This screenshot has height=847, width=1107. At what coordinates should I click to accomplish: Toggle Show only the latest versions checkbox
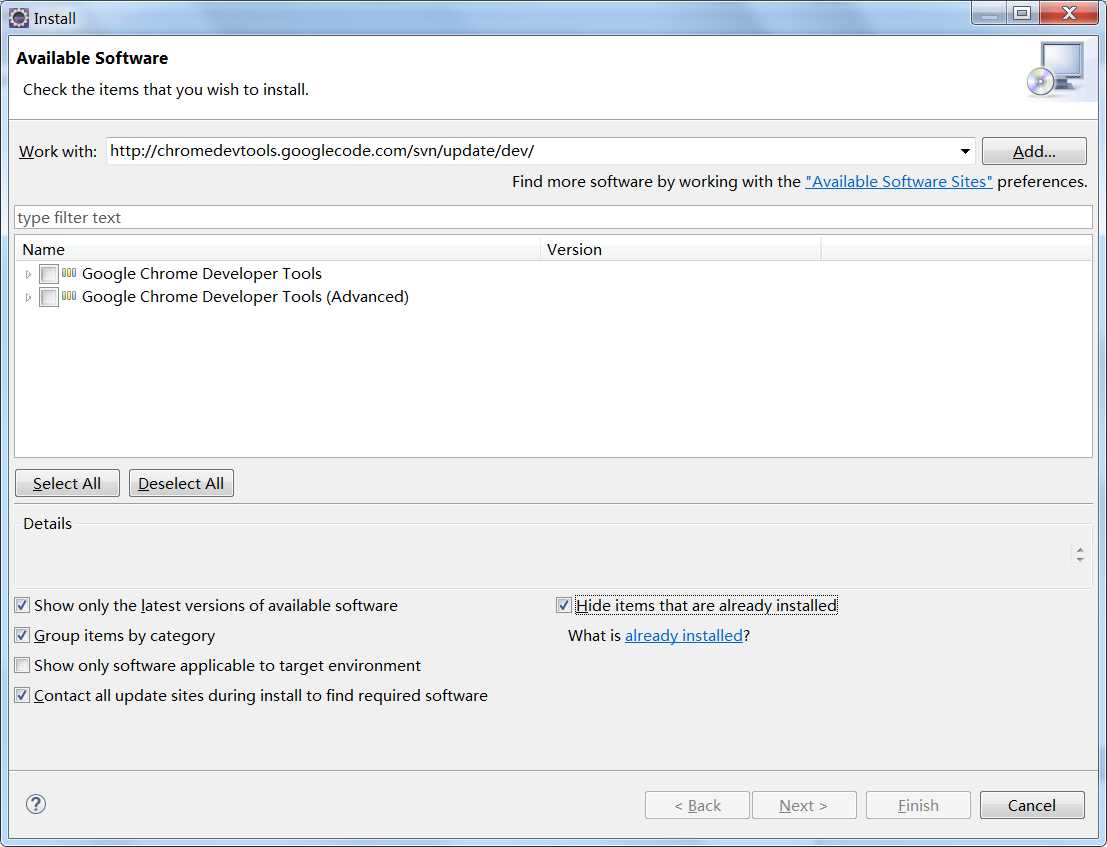(23, 605)
